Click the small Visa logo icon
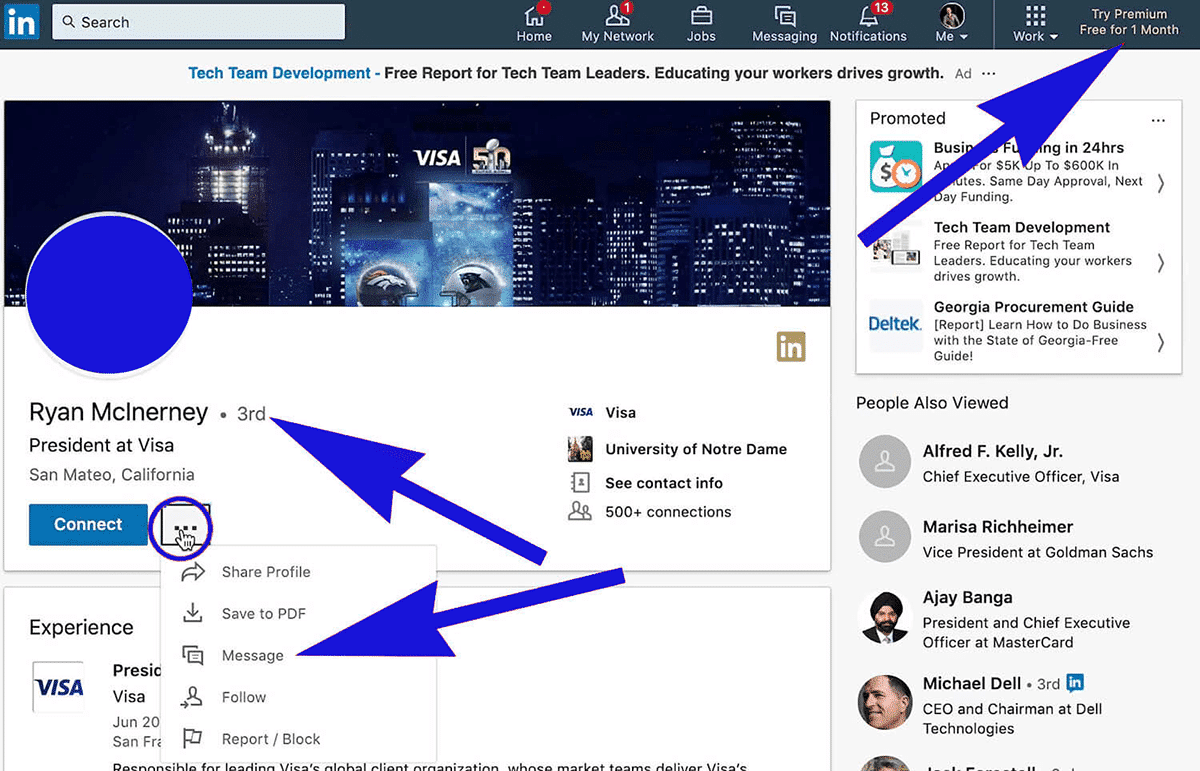 click(580, 412)
